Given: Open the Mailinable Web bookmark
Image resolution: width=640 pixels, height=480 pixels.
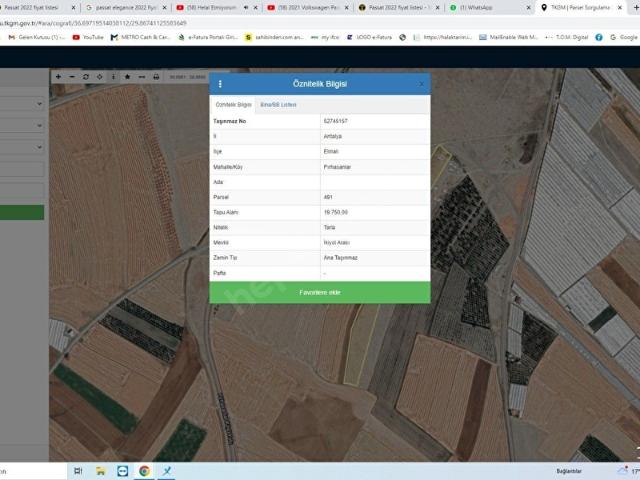Looking at the screenshot, I should 509,37.
